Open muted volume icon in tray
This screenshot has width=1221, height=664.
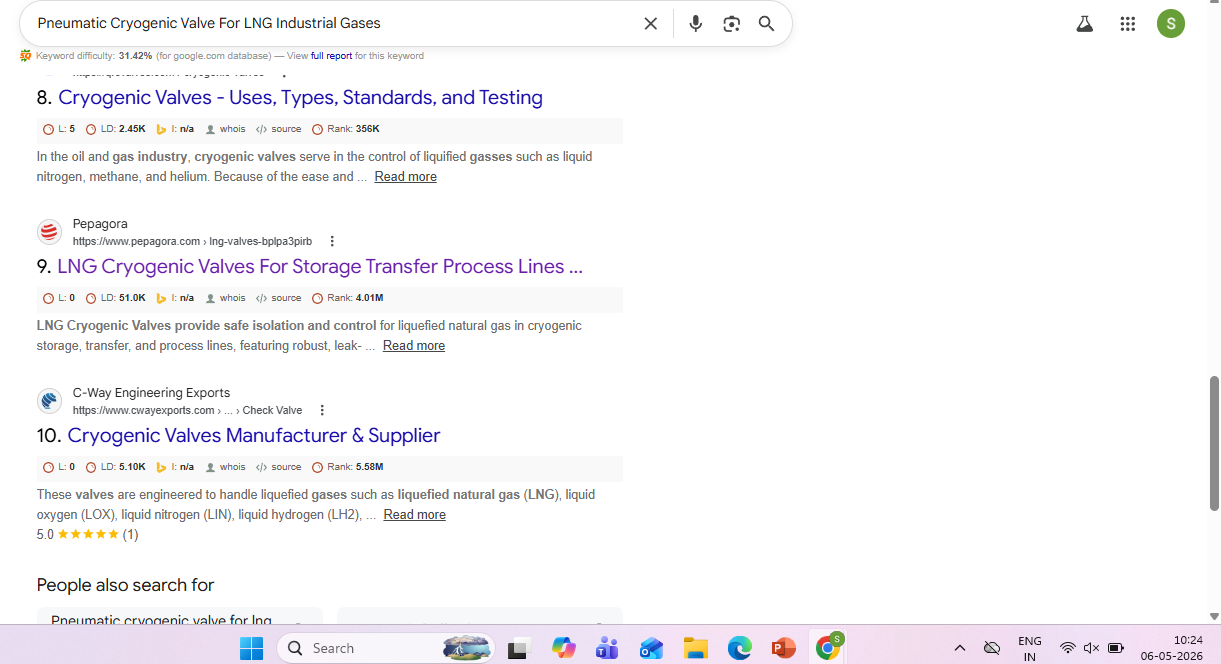click(x=1091, y=648)
